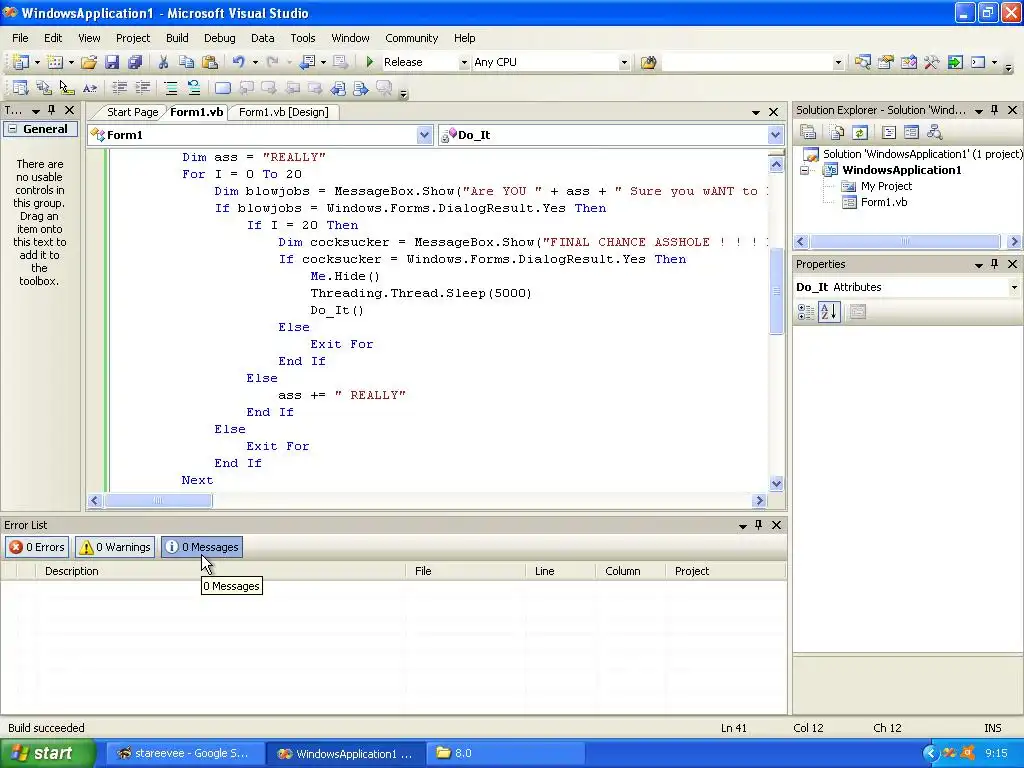Click Solution Explorer's Properties icon
Viewport: 1024px width, 768px height.
coord(808,132)
